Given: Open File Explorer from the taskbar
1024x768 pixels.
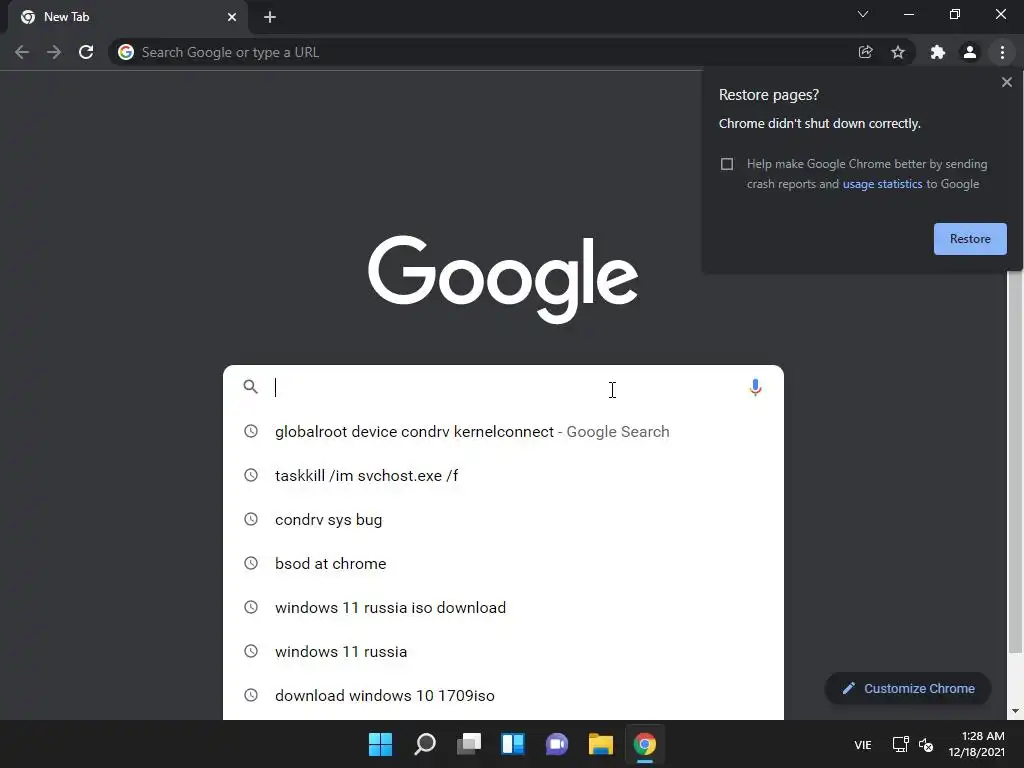Looking at the screenshot, I should tap(601, 744).
